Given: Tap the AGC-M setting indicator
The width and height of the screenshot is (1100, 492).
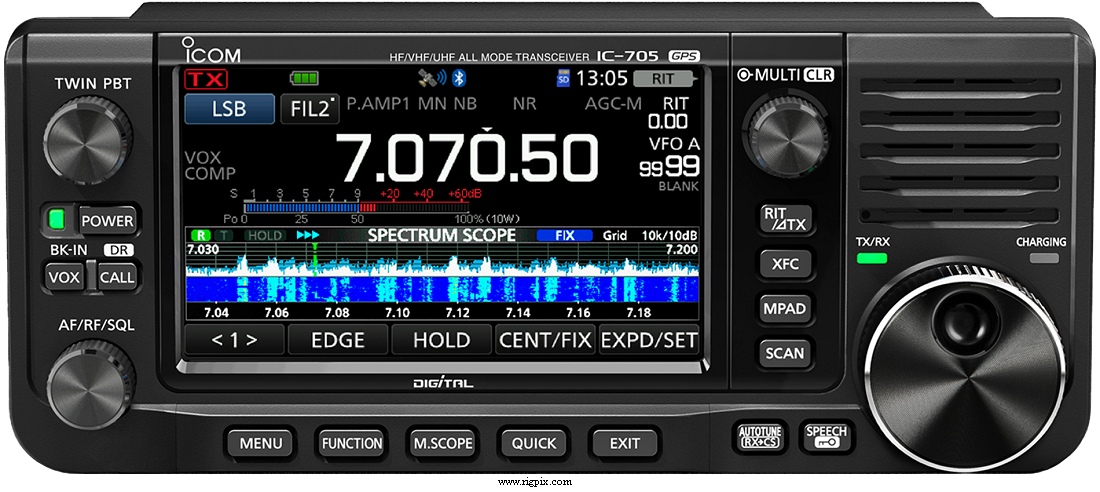Looking at the screenshot, I should point(613,104).
